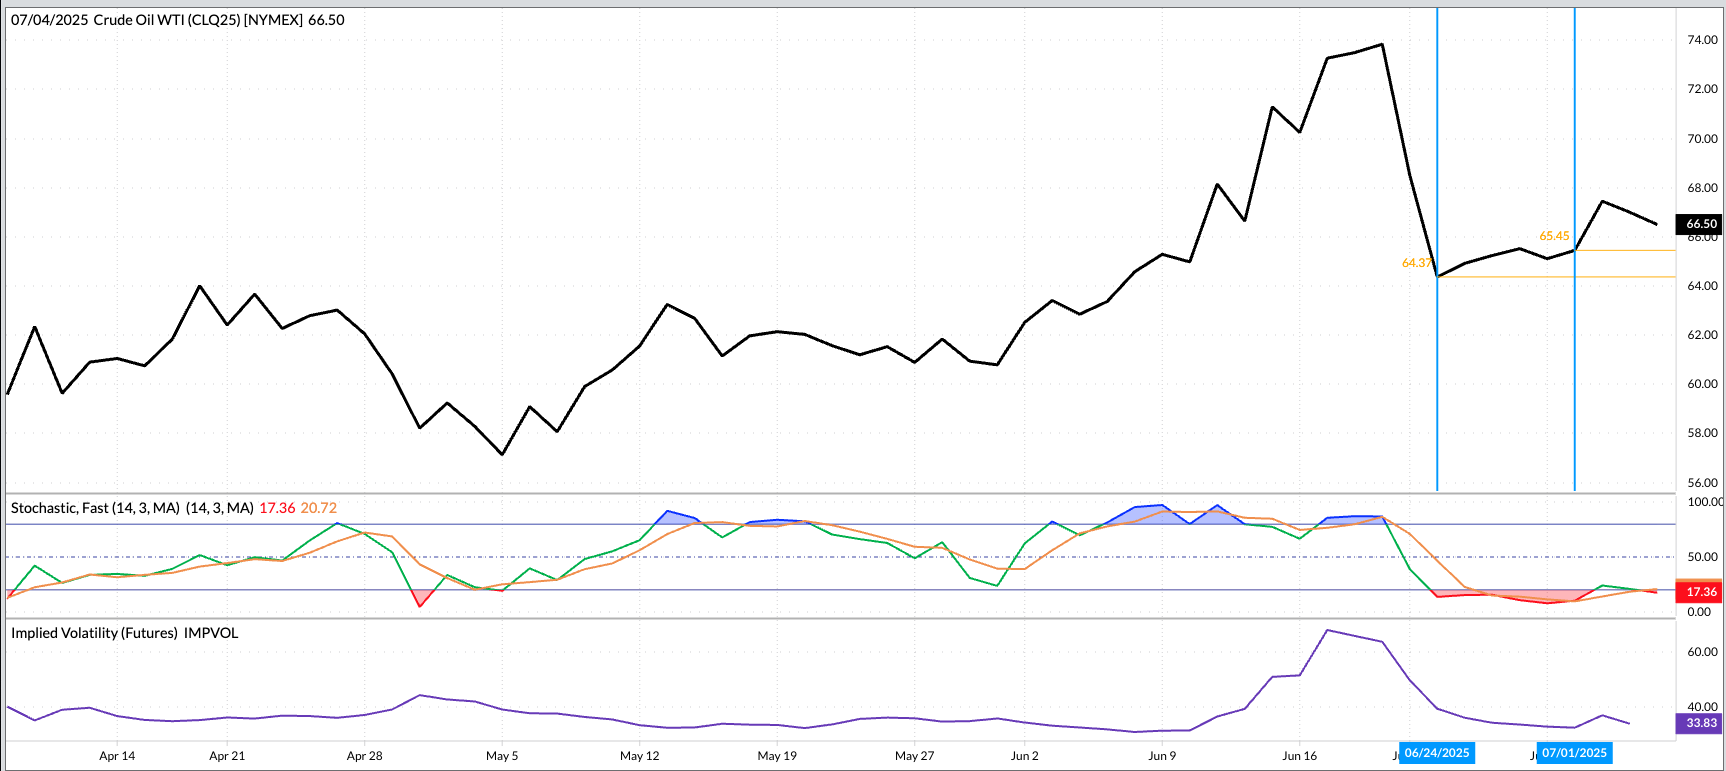Click the orange 65.45 price annotation
Image resolution: width=1726 pixels, height=771 pixels.
[x=1554, y=236]
